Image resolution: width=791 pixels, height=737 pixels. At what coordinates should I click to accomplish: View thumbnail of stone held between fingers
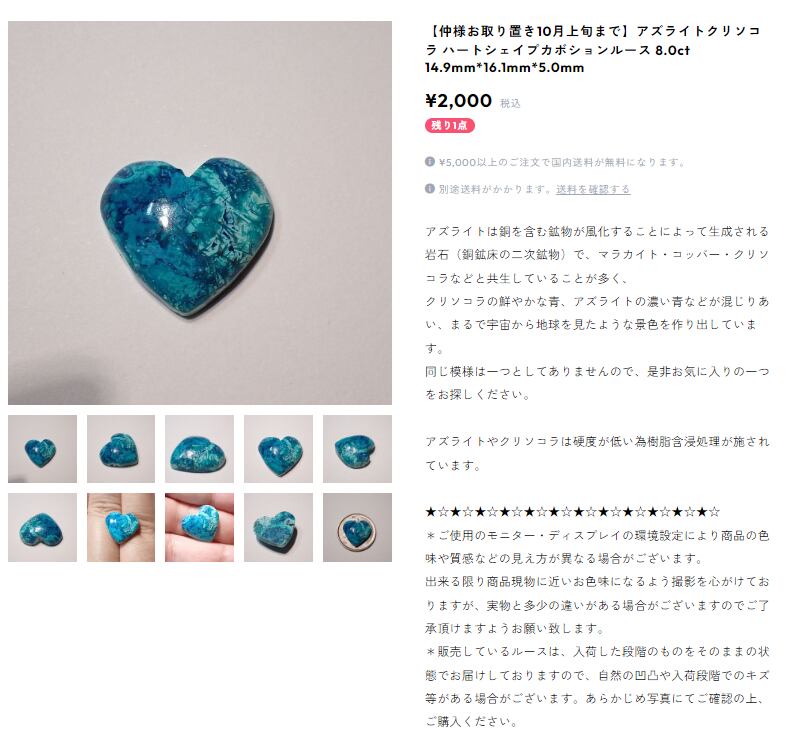tap(121, 528)
